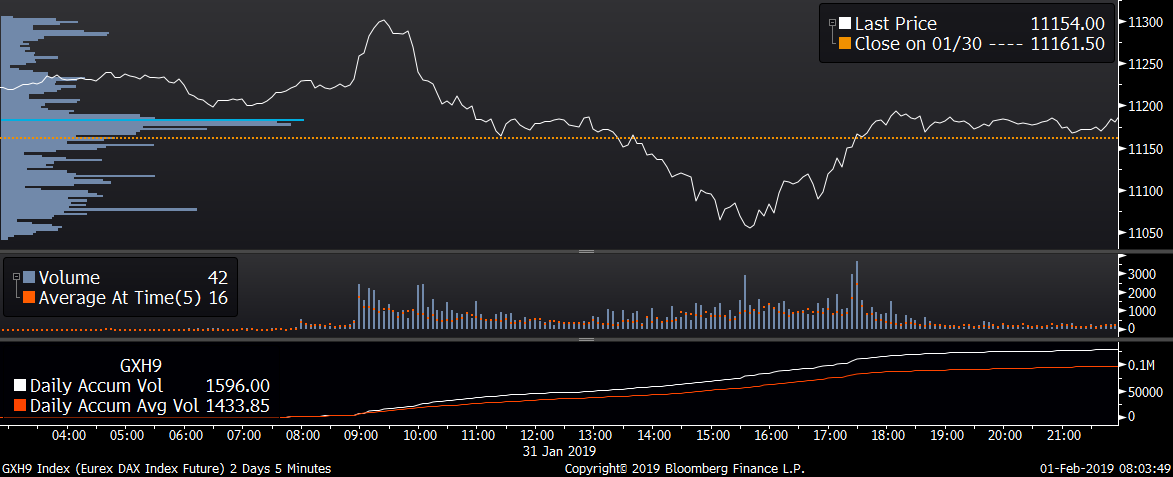Select the Average At Time(5) label

point(120,298)
